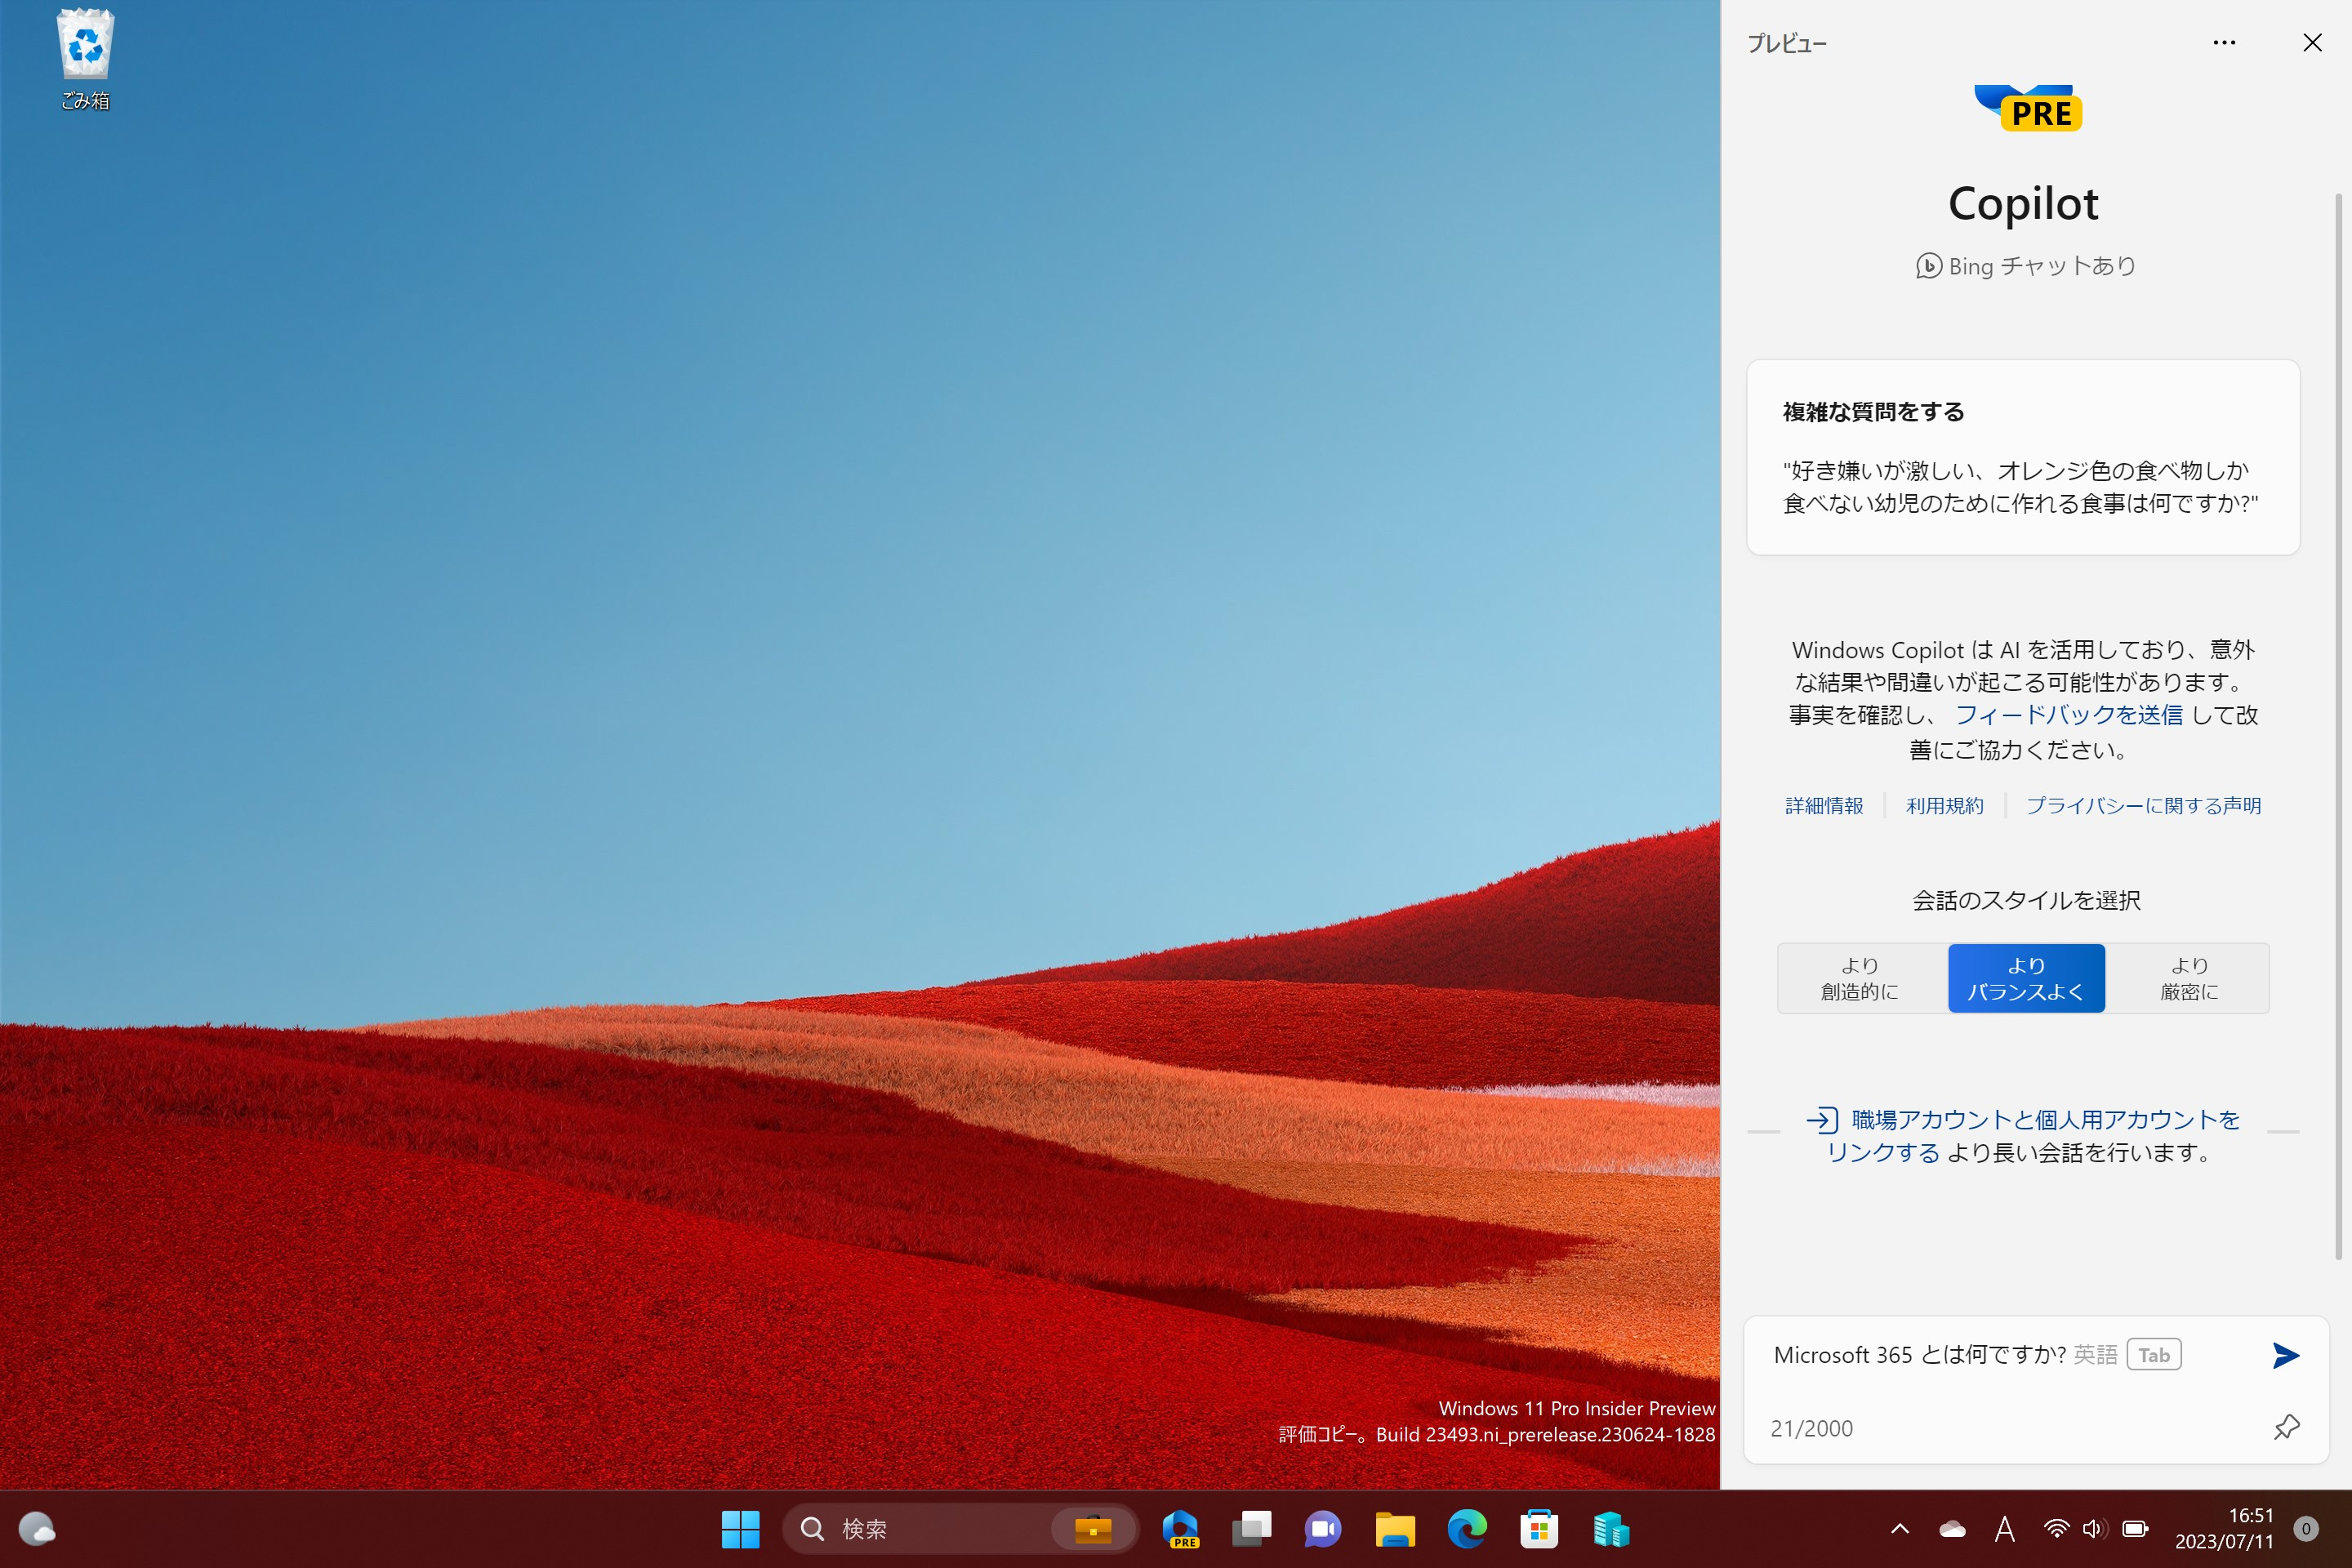Click the OneDrive cloud tray icon

(x=1952, y=1529)
